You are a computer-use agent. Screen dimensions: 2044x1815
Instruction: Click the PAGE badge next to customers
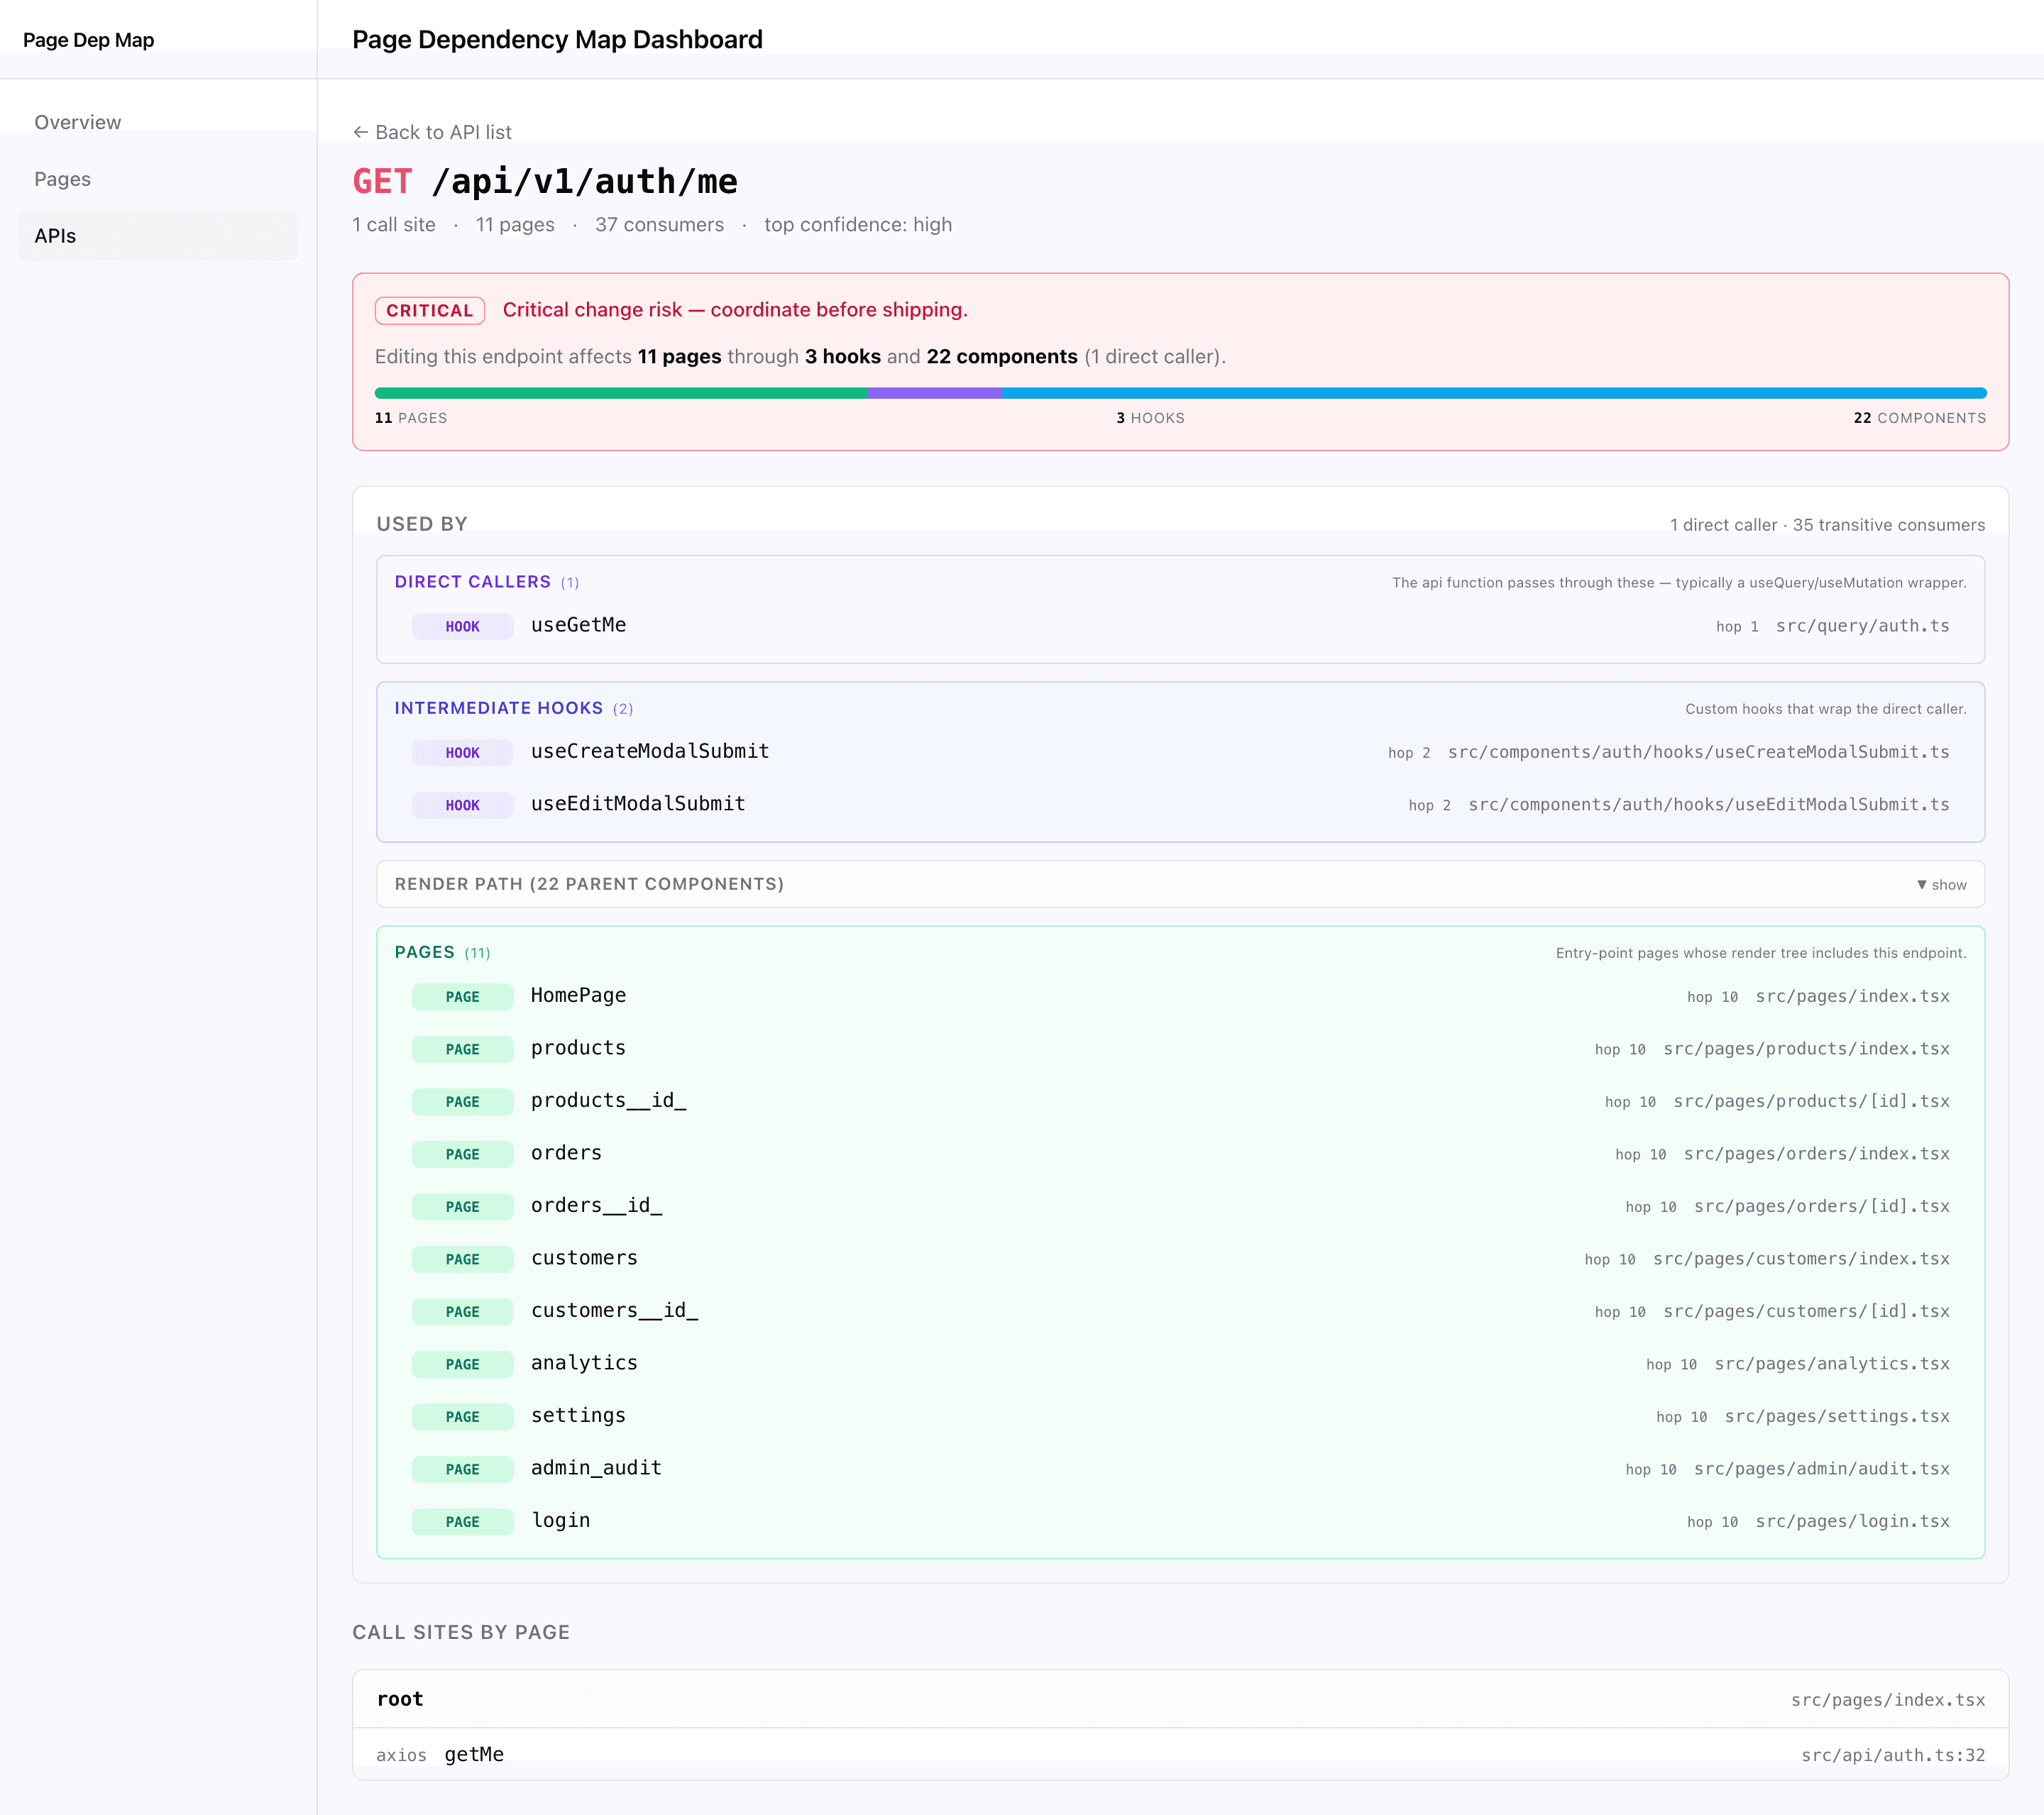pos(462,1259)
